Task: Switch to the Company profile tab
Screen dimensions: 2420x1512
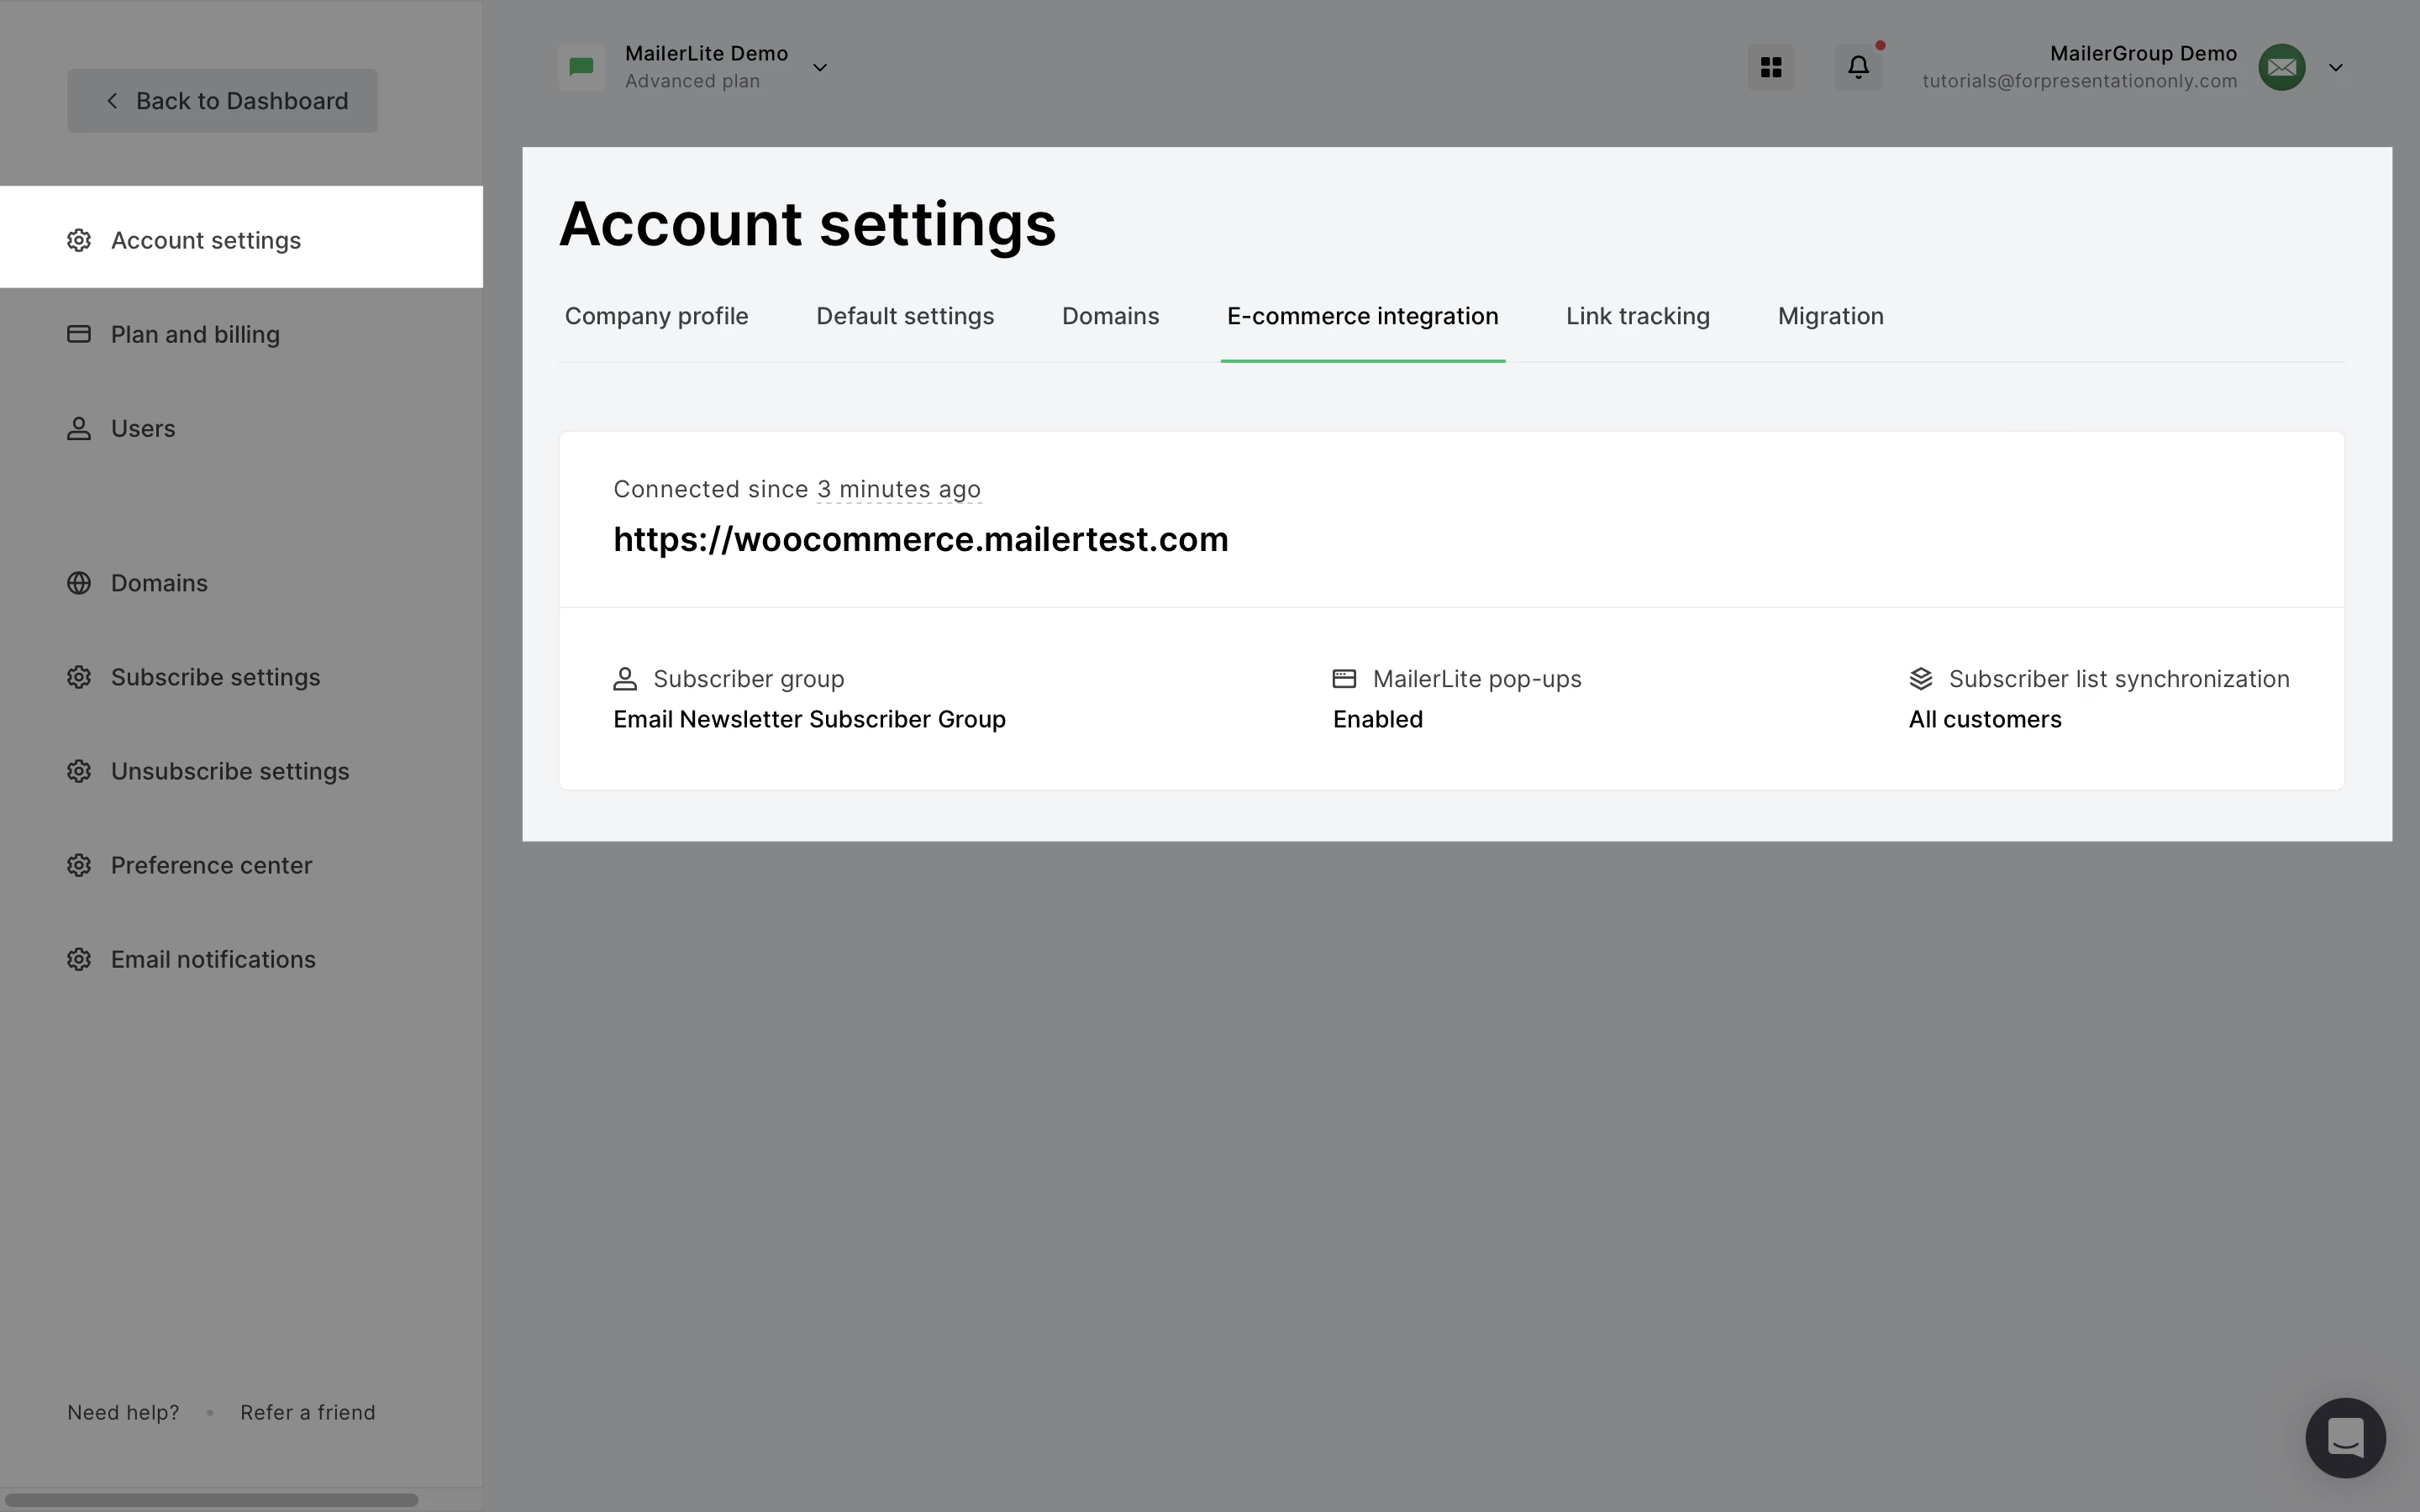Action: click(656, 316)
